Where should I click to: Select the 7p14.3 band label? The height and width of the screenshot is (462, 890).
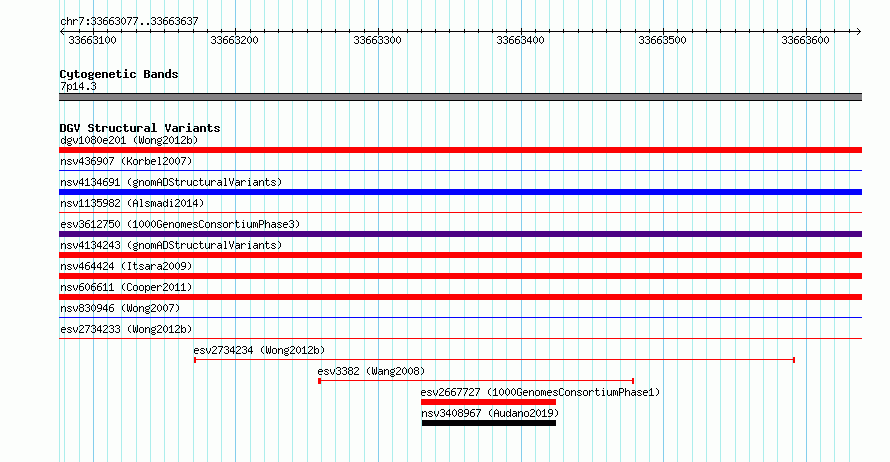78,86
